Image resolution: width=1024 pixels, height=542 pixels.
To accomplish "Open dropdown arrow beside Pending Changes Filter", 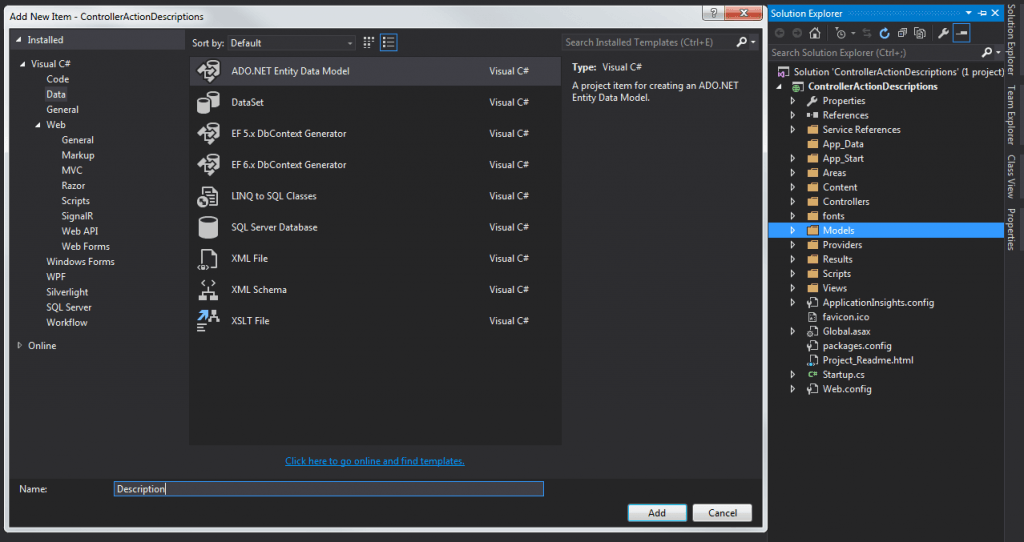I will point(853,33).
